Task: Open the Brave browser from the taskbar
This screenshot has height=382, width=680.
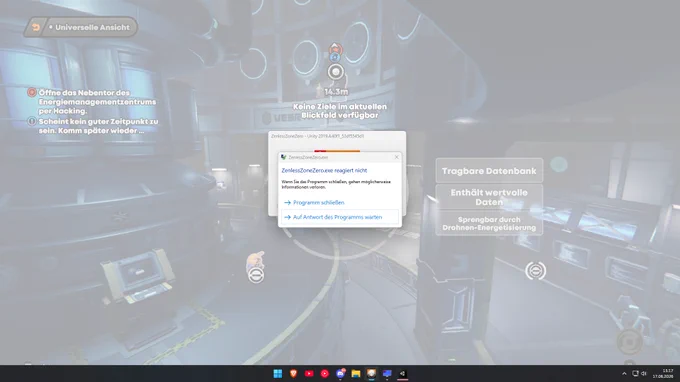Action: click(294, 373)
